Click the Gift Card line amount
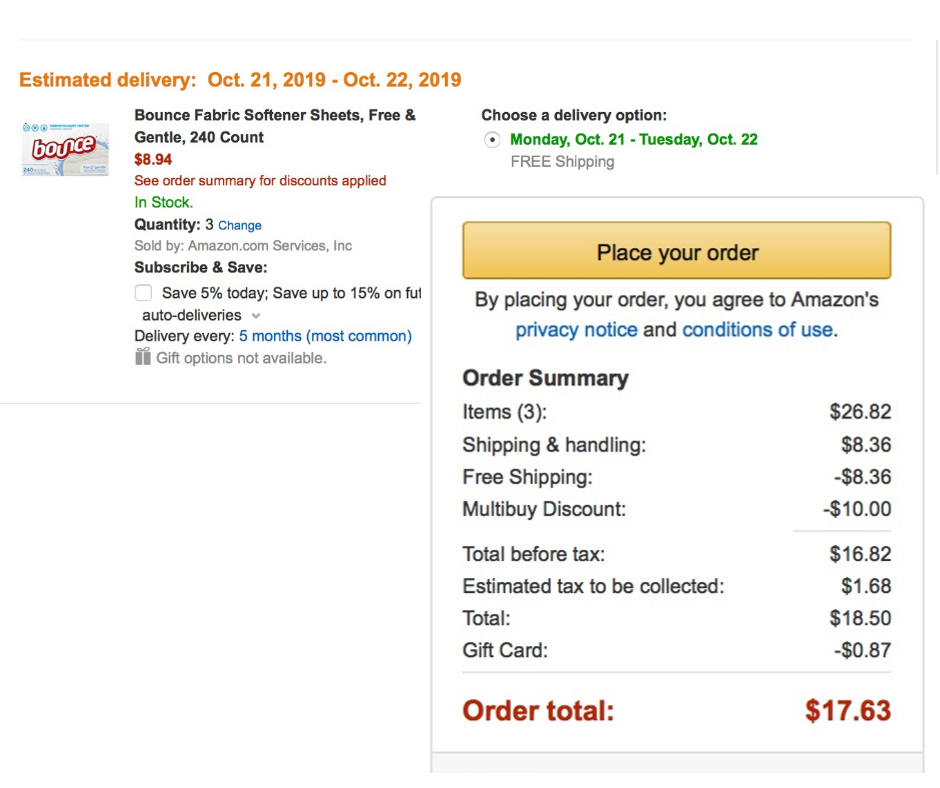 click(863, 651)
